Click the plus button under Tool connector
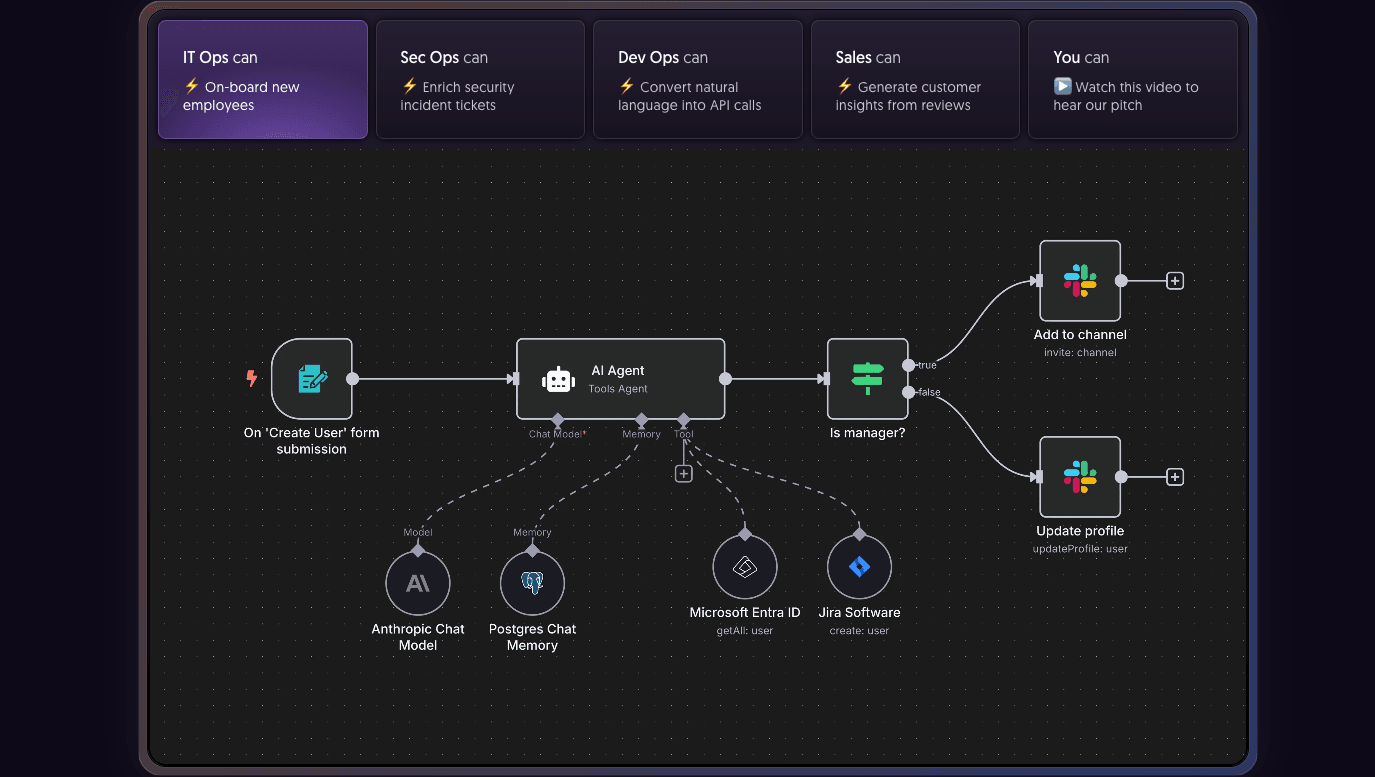 coord(684,473)
